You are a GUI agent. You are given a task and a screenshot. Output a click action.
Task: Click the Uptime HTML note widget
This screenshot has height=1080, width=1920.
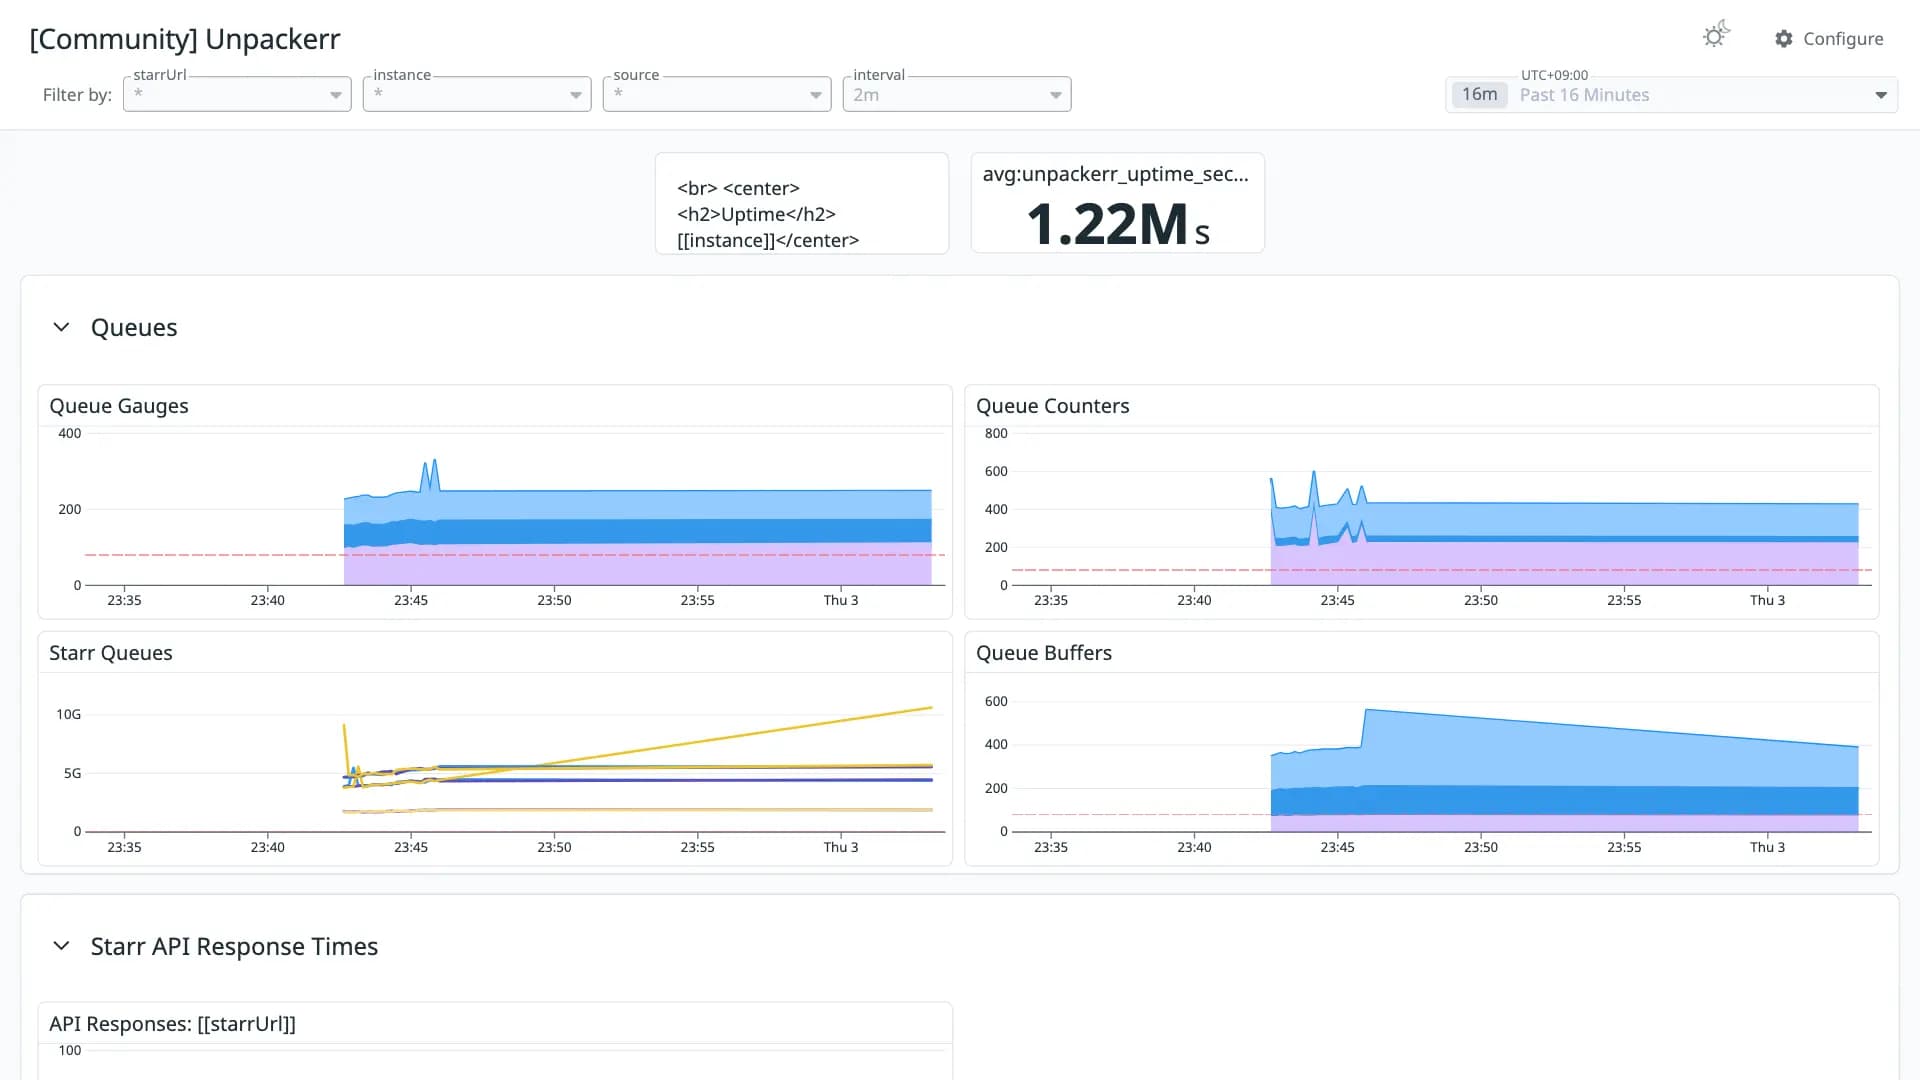(x=802, y=203)
